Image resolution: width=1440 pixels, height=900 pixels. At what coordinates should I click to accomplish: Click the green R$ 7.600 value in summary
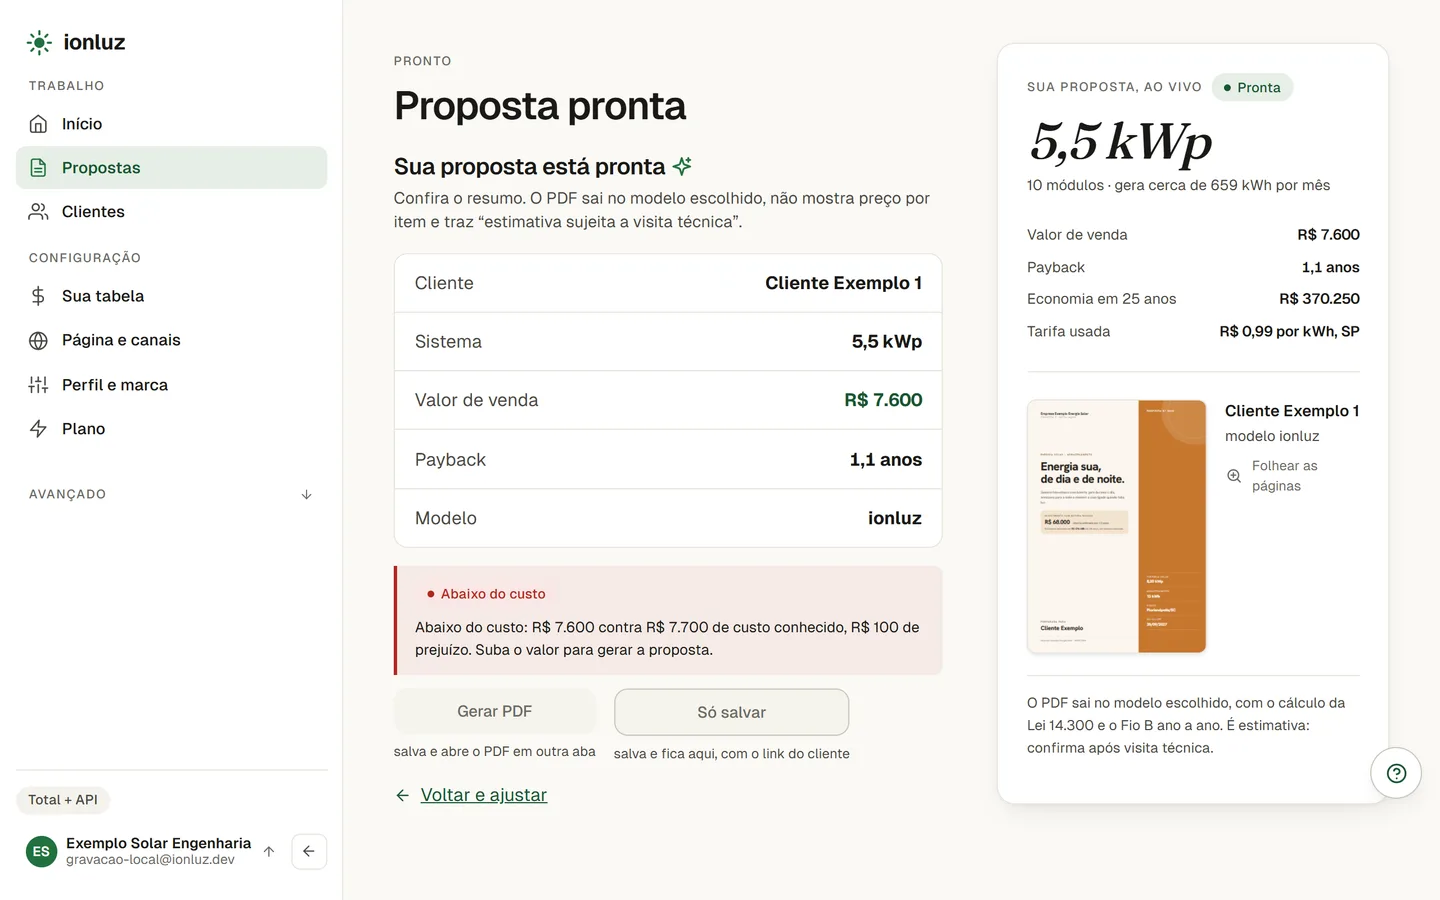click(883, 400)
